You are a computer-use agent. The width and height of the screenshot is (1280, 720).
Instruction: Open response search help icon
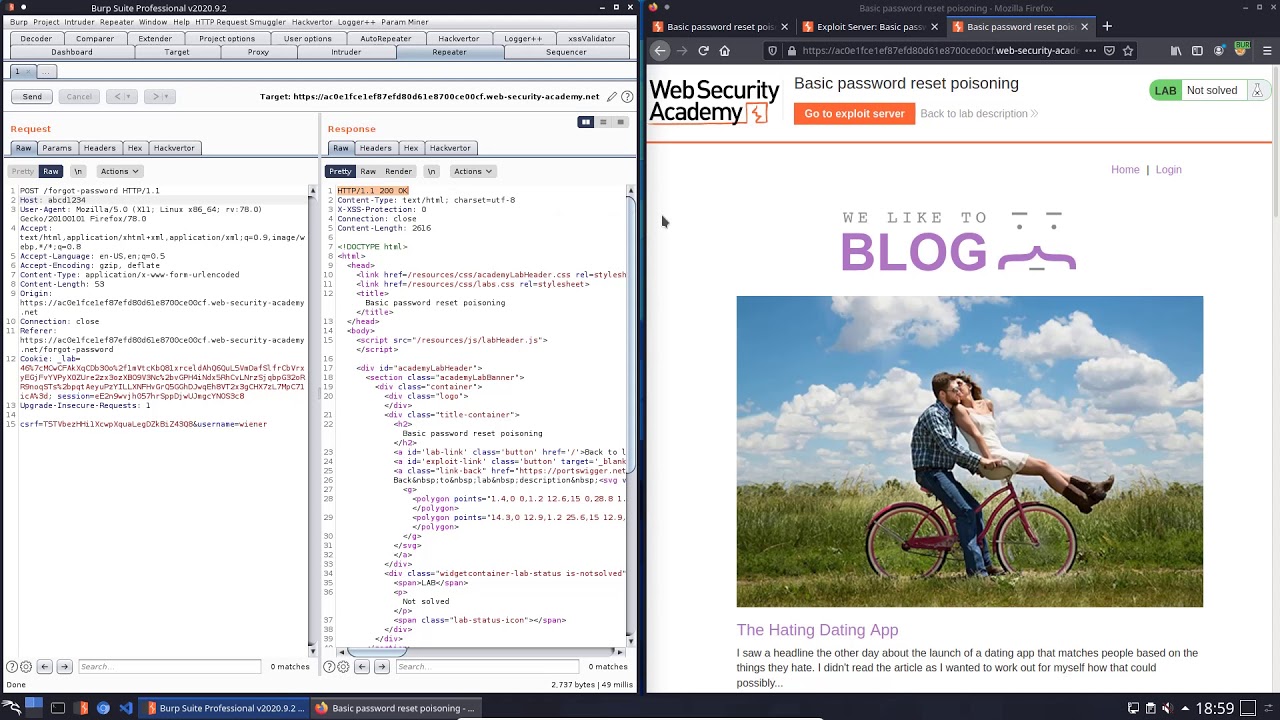[329, 667]
